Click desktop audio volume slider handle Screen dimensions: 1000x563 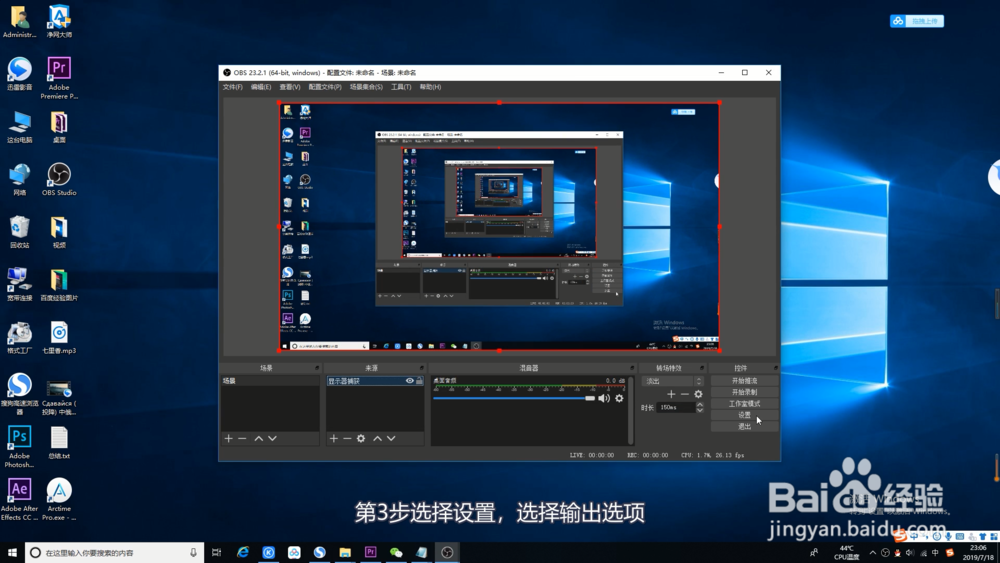tap(590, 398)
